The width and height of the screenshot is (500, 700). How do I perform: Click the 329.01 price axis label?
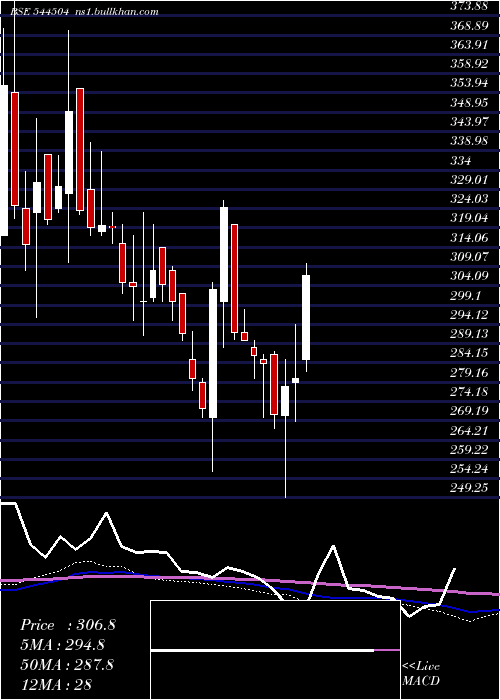pyautogui.click(x=469, y=179)
